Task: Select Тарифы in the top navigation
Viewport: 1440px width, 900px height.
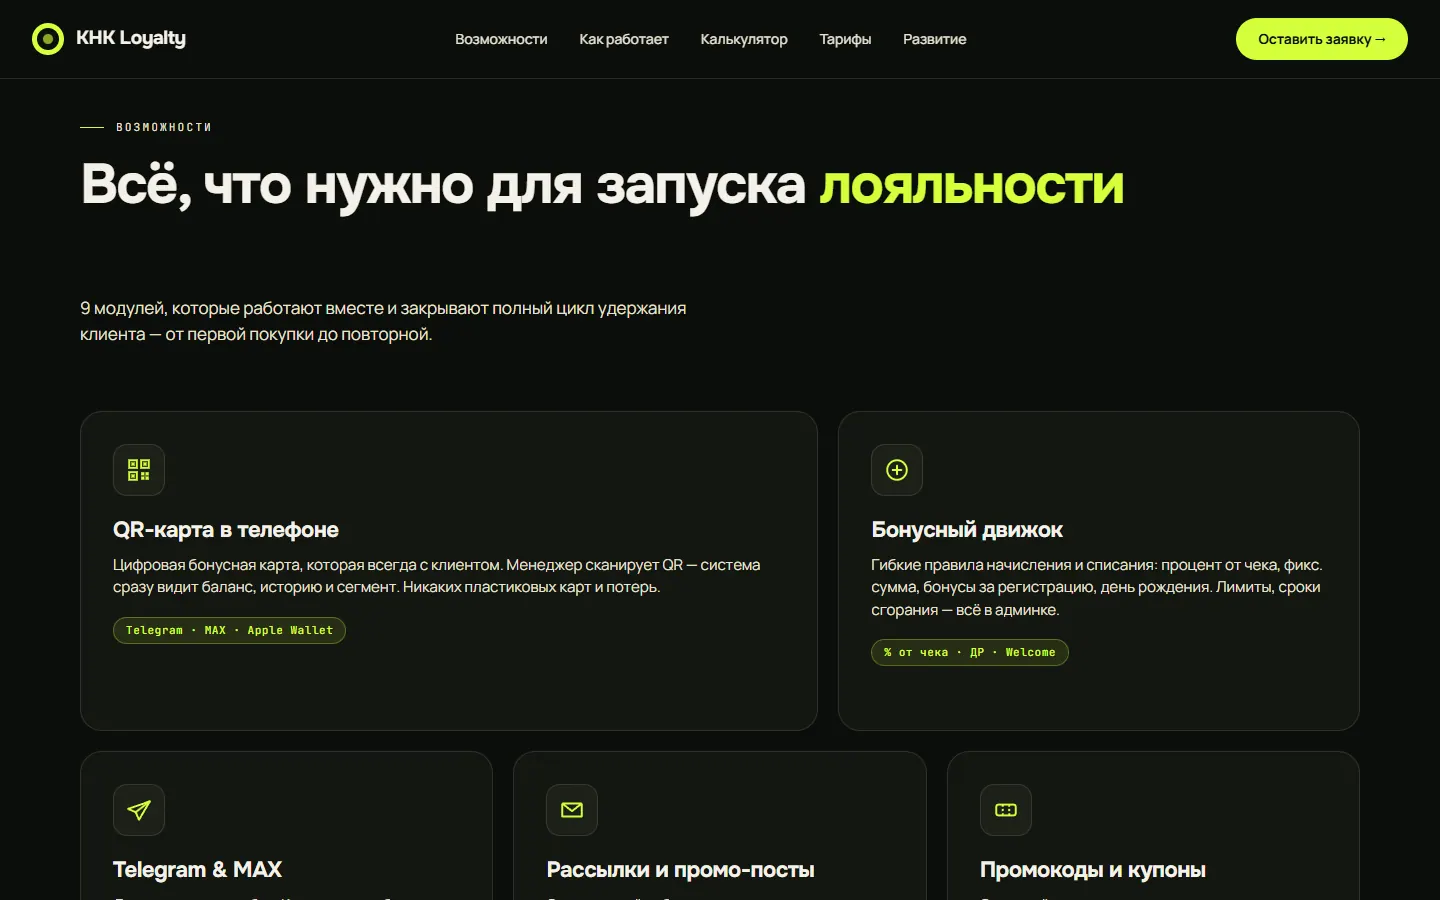Action: pyautogui.click(x=845, y=39)
